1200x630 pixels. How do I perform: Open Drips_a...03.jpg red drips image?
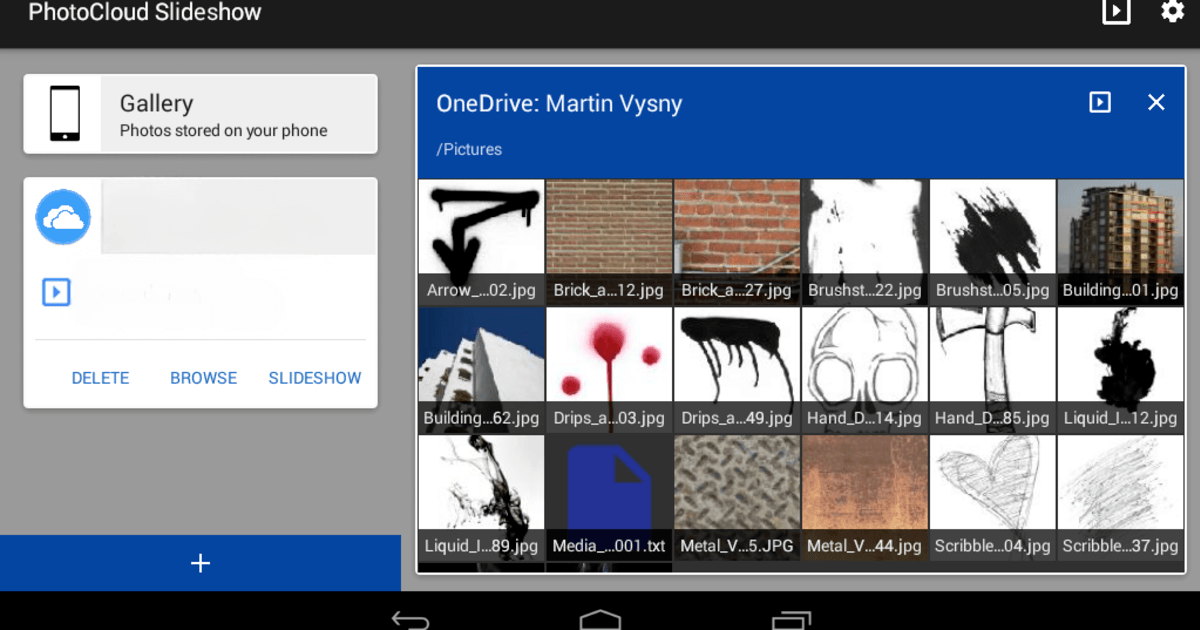point(609,370)
